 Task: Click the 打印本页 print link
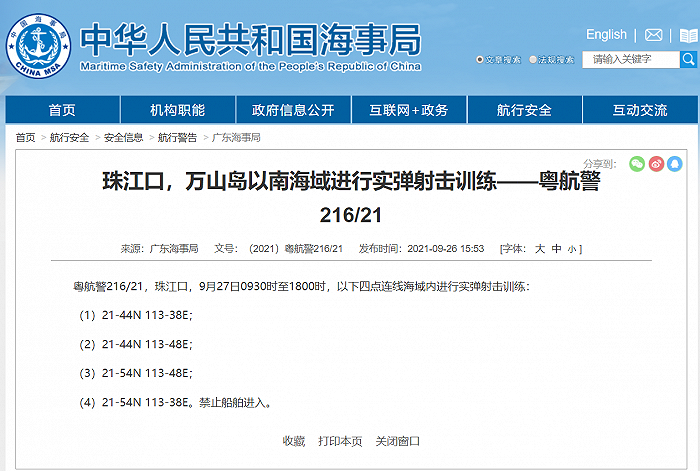pos(340,441)
